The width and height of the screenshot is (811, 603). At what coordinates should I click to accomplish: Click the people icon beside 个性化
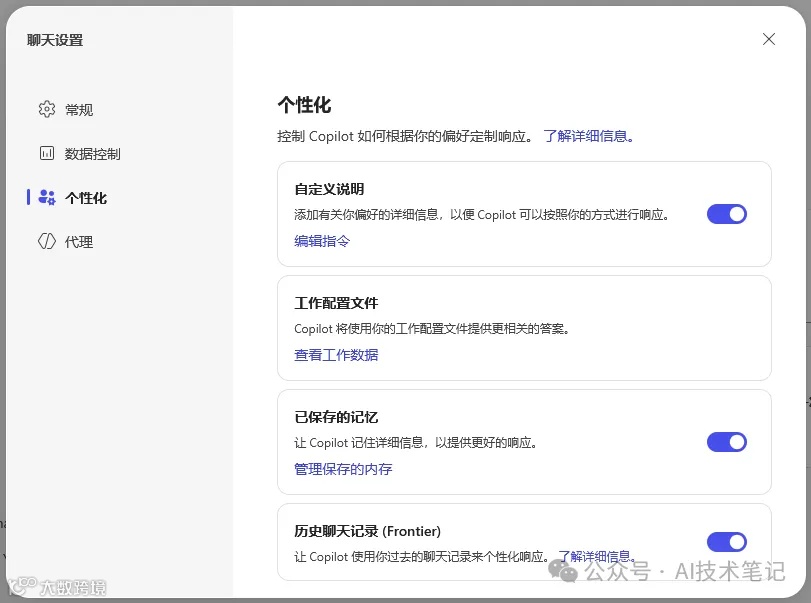click(47, 197)
